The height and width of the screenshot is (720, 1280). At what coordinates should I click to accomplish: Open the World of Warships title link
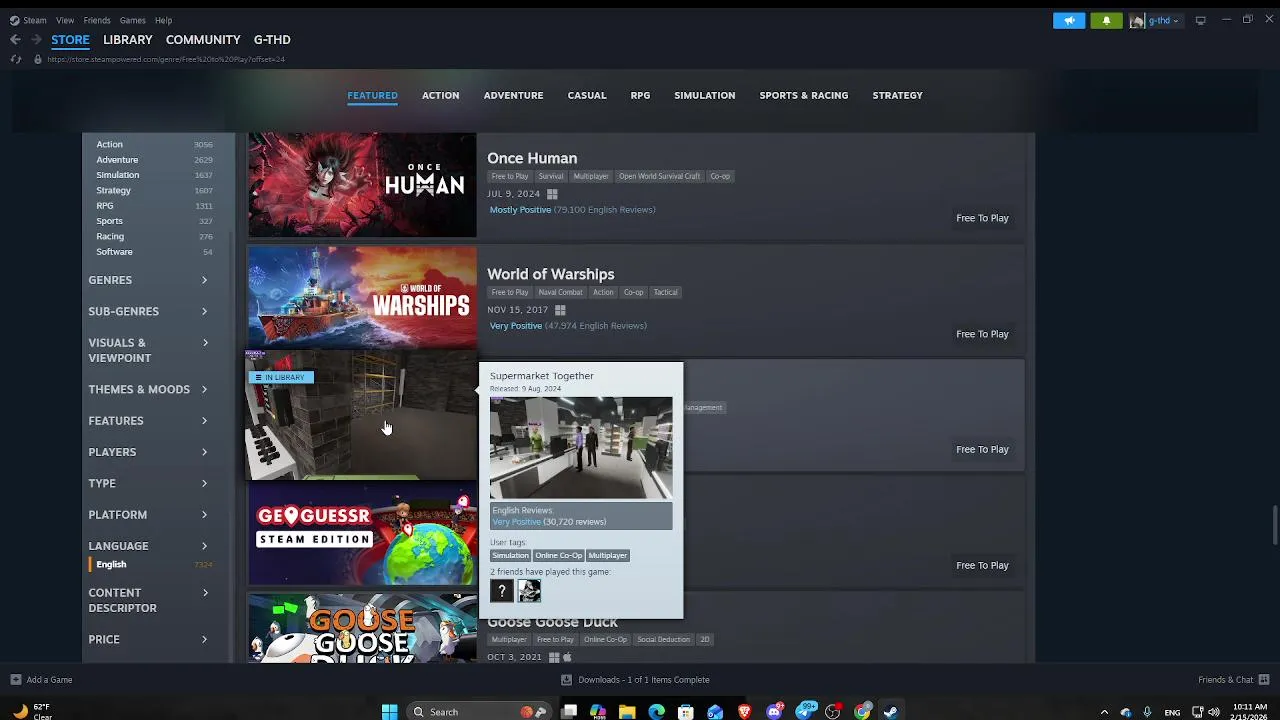(551, 274)
